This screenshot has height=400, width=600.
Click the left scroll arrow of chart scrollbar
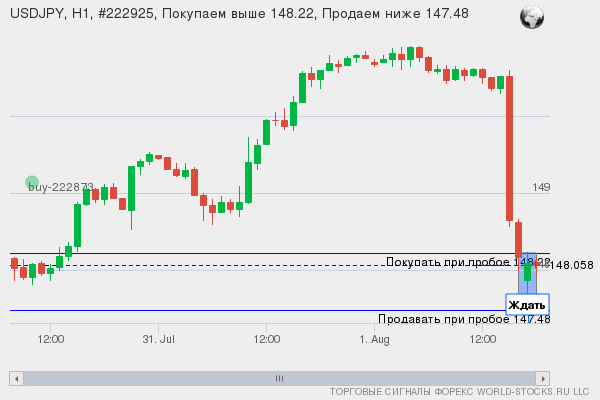click(x=16, y=379)
